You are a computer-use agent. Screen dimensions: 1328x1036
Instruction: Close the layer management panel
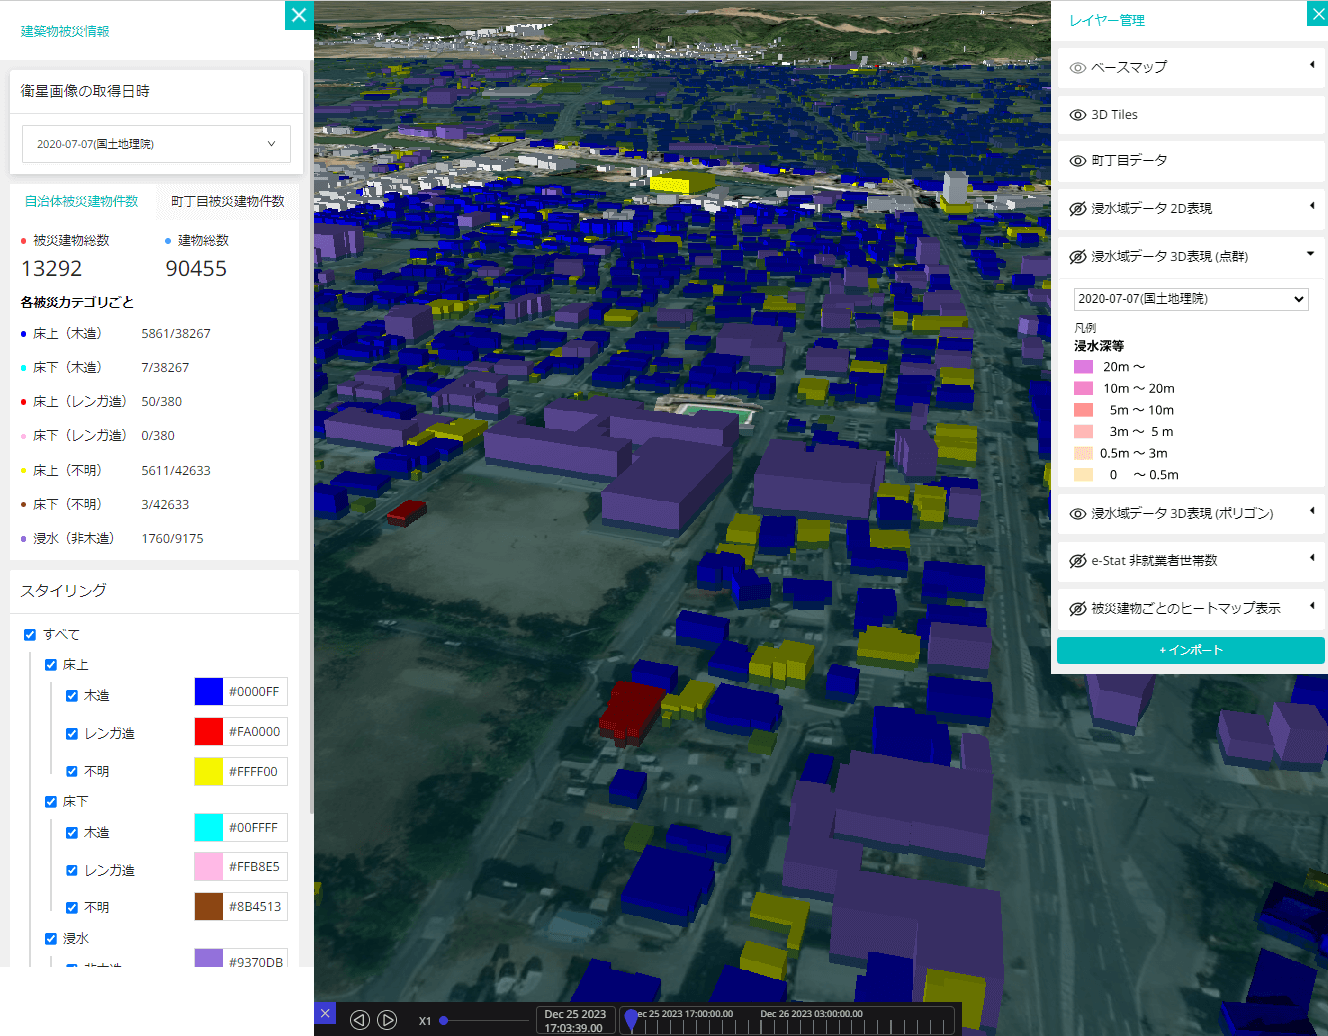[x=1318, y=13]
